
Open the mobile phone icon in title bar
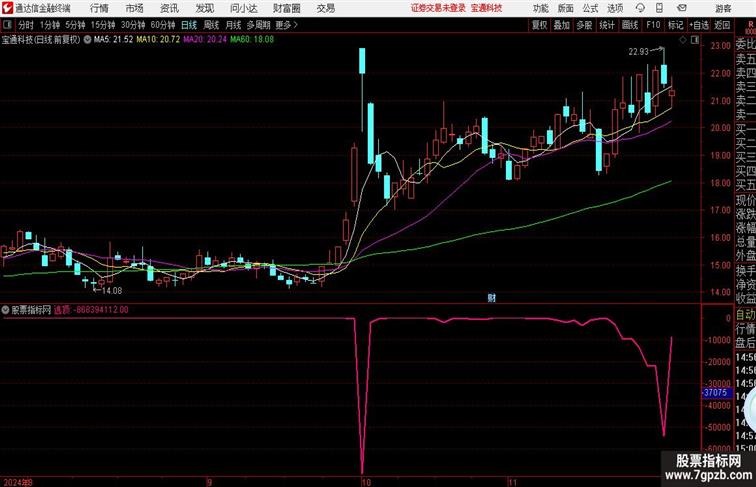coord(659,8)
